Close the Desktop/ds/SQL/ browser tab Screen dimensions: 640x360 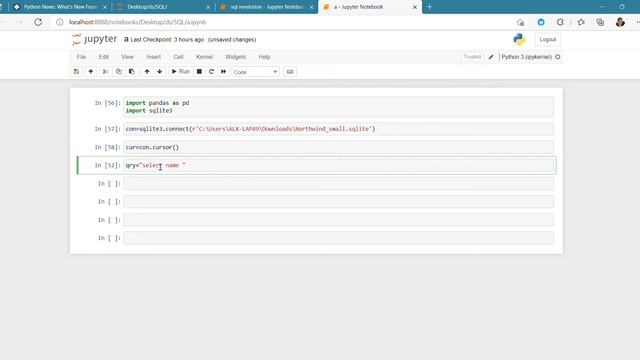click(208, 7)
